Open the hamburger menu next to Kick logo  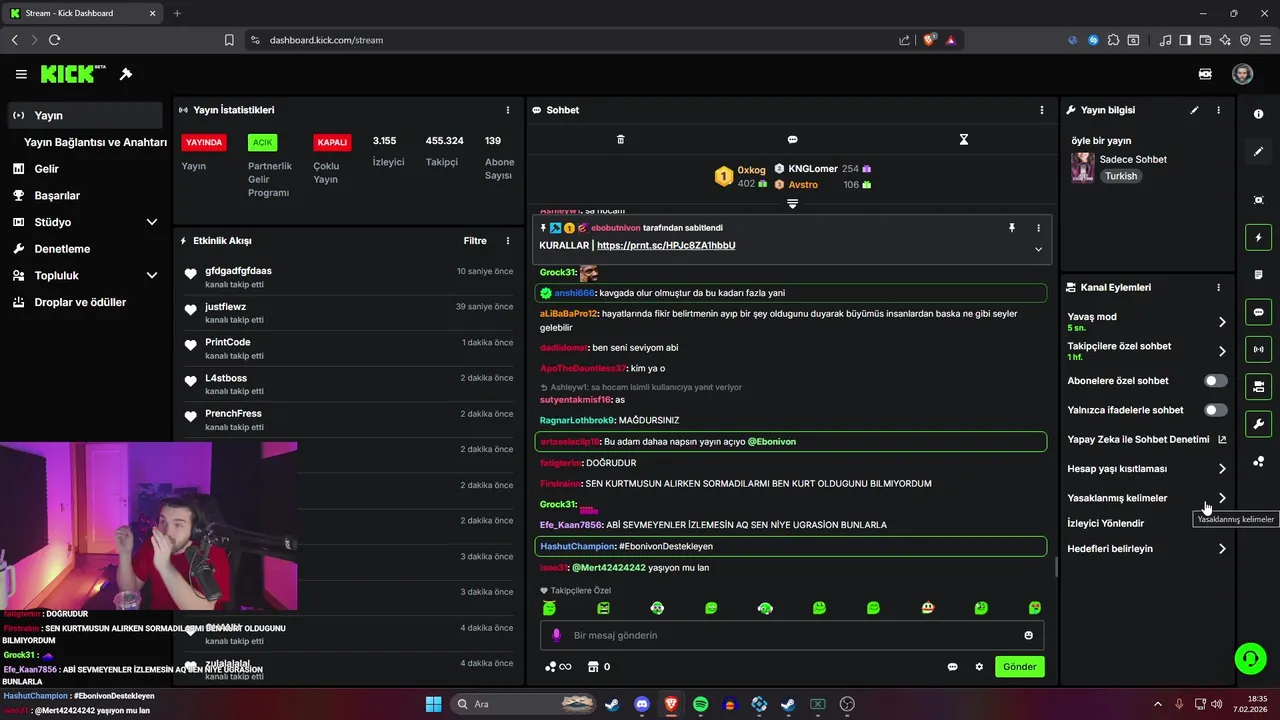click(x=21, y=74)
